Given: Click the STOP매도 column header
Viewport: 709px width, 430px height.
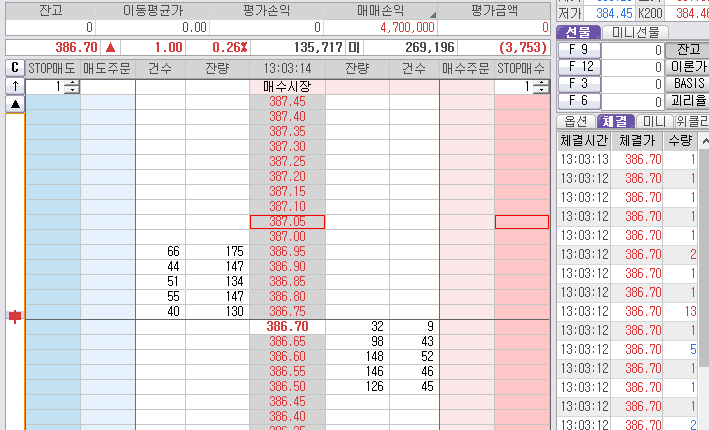Looking at the screenshot, I should 52,68.
